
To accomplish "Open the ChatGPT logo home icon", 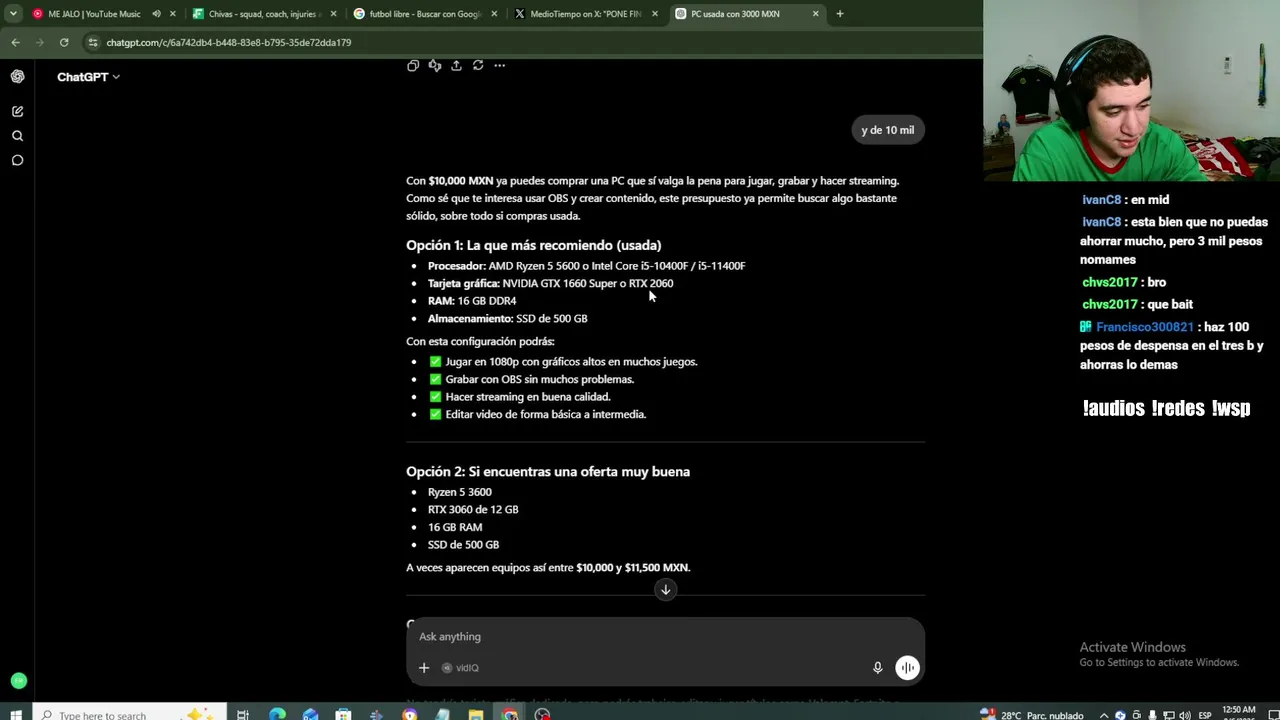I will click(x=17, y=76).
